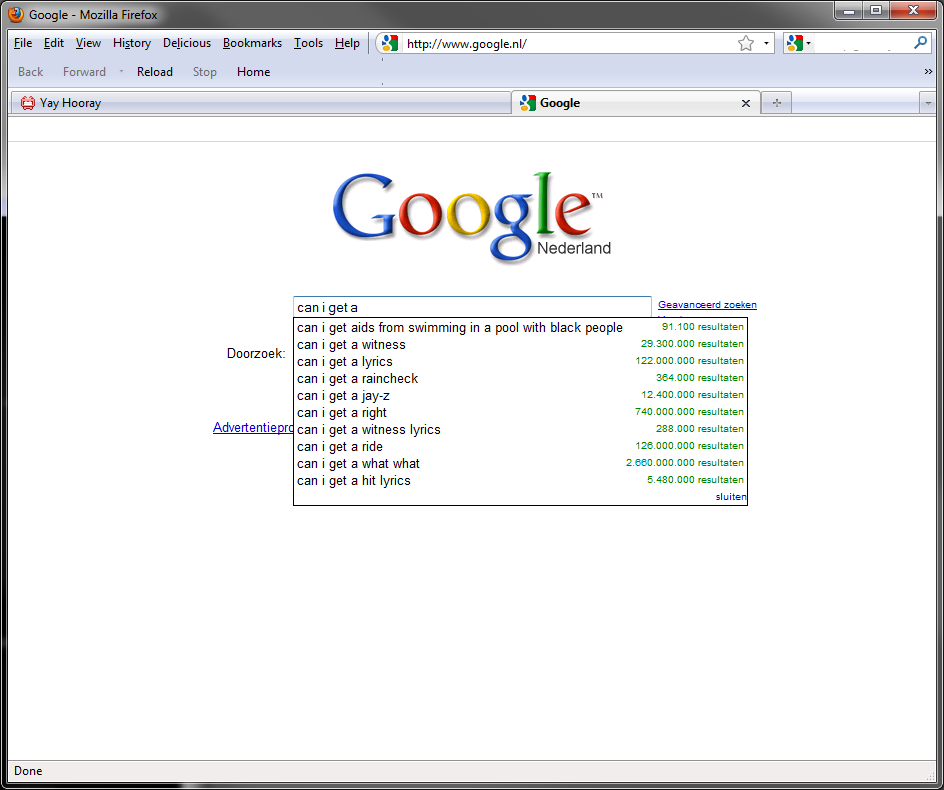Close suggestions with the sluiten link
This screenshot has height=790, width=944.
click(731, 497)
